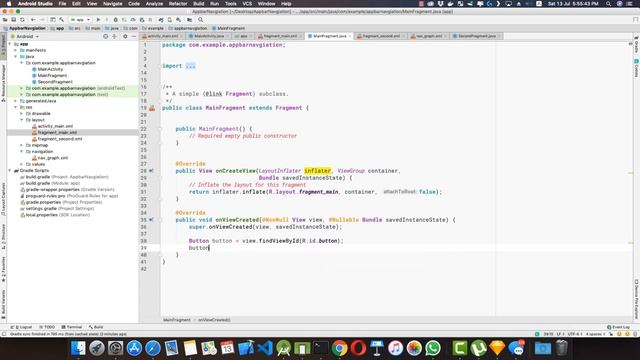The width and height of the screenshot is (640, 360).
Task: Hide the Project panel with minus icon
Action: (133, 36)
